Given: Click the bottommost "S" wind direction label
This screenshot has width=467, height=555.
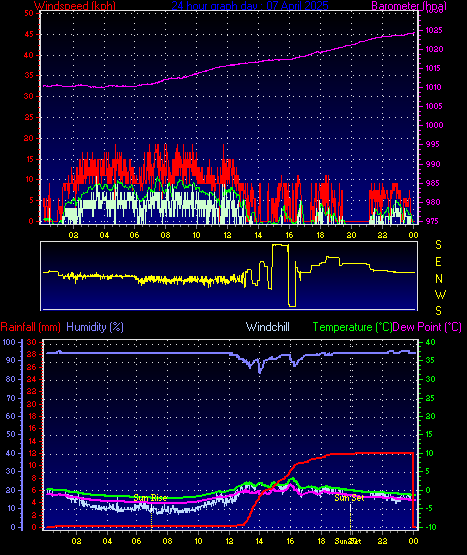Looking at the screenshot, I should point(438,311).
